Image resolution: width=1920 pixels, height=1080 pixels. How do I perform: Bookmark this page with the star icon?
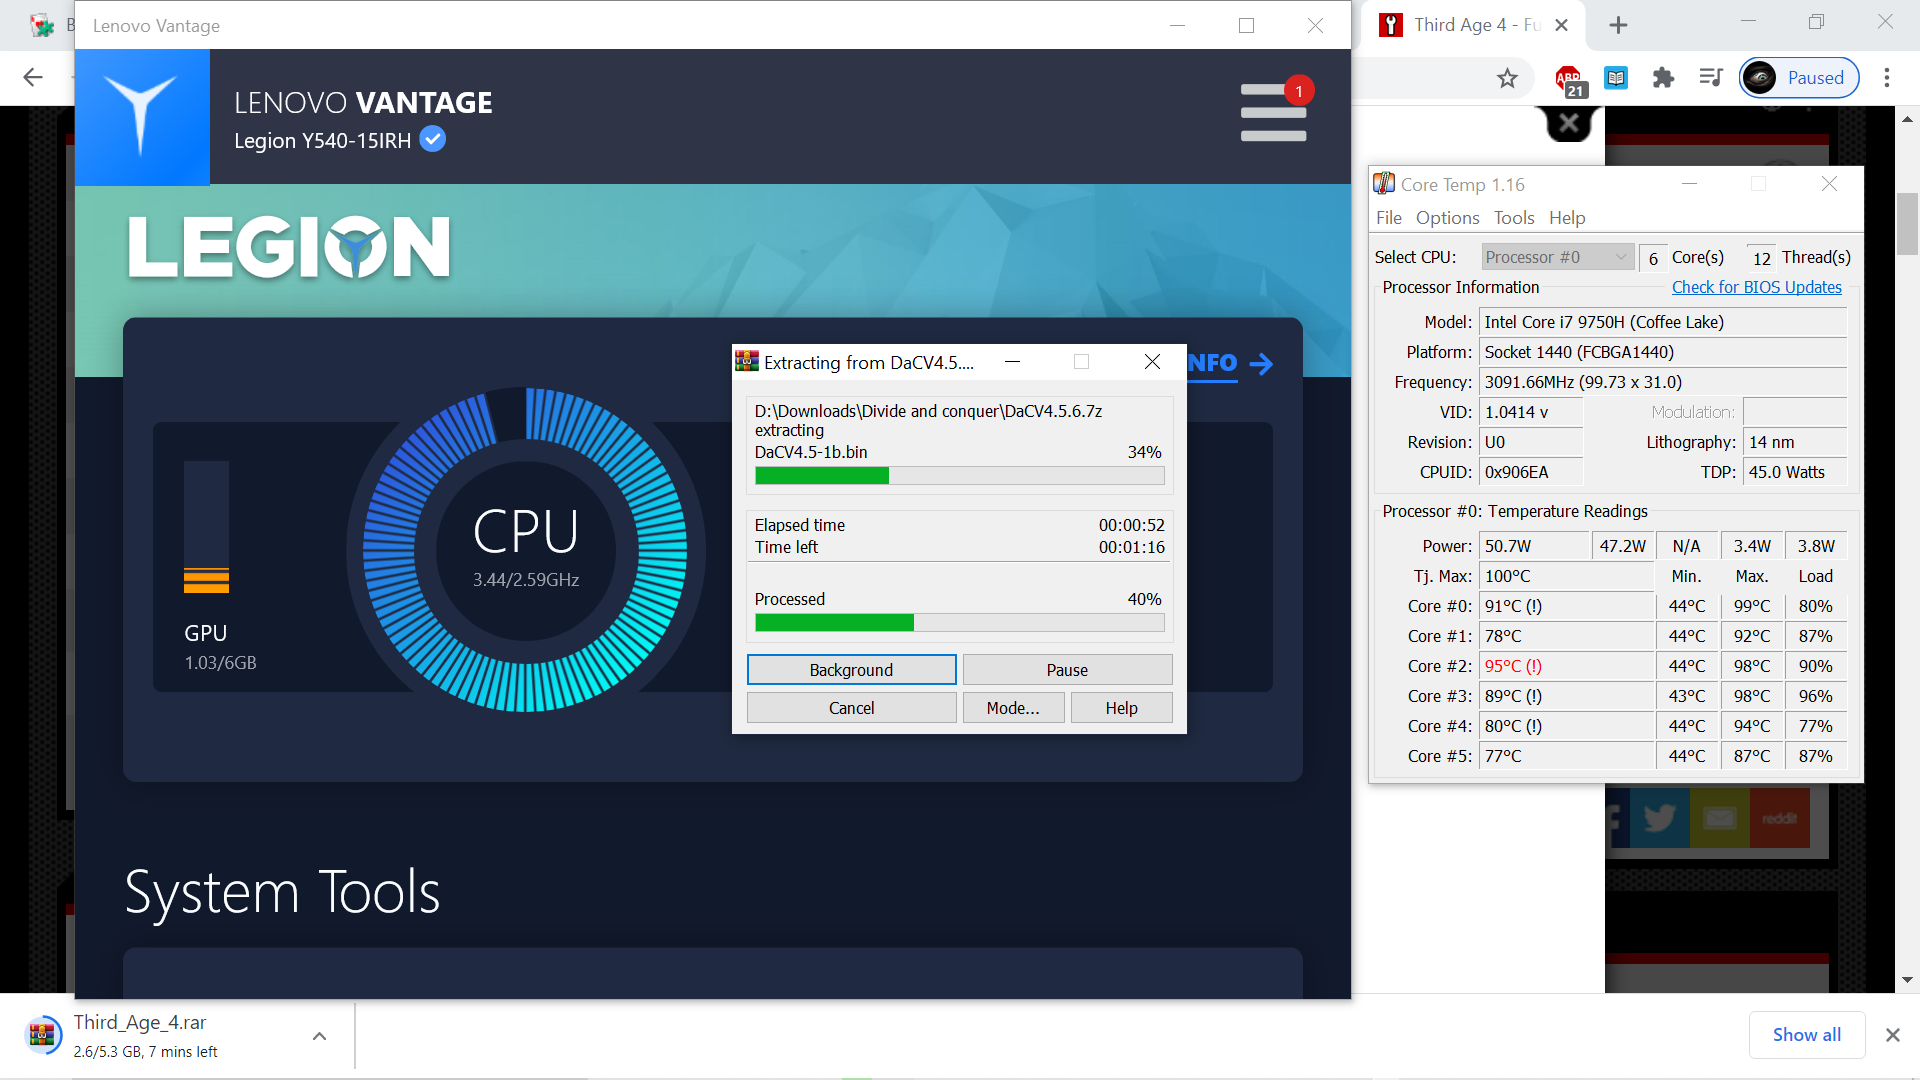pos(1507,78)
